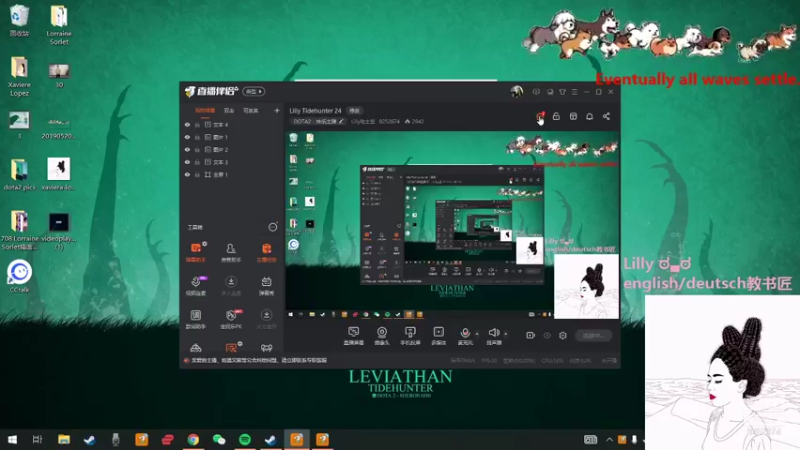This screenshot has height=450, width=800.
Task: Open the orange barrage assistant tool
Action: point(196,252)
